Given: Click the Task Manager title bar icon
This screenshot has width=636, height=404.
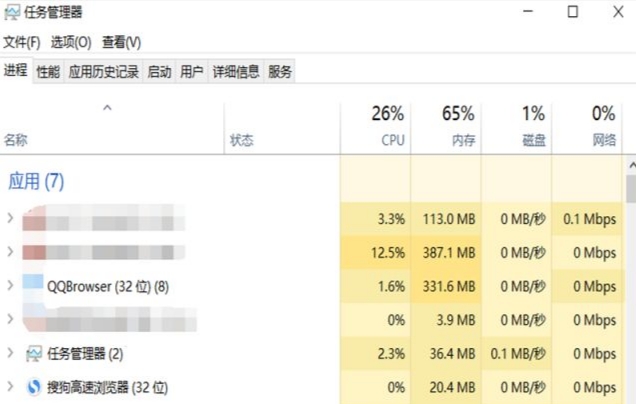Looking at the screenshot, I should 11,13.
